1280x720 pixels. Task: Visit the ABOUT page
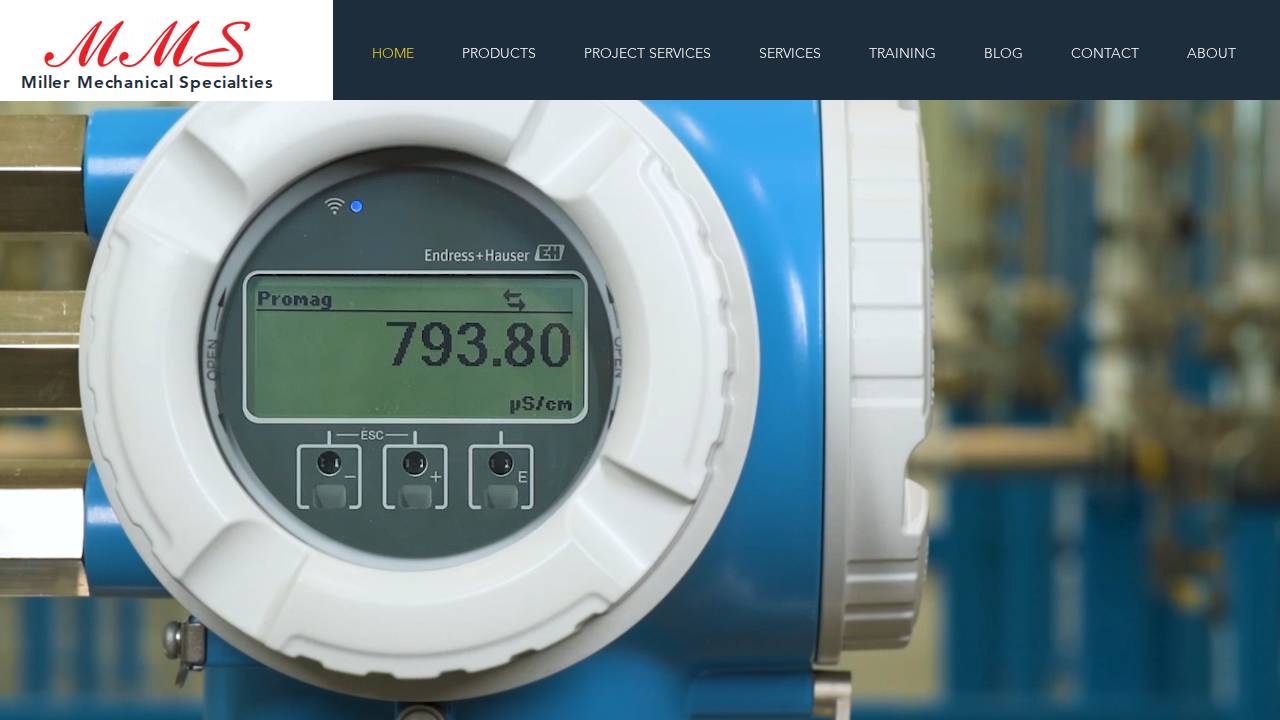tap(1211, 53)
